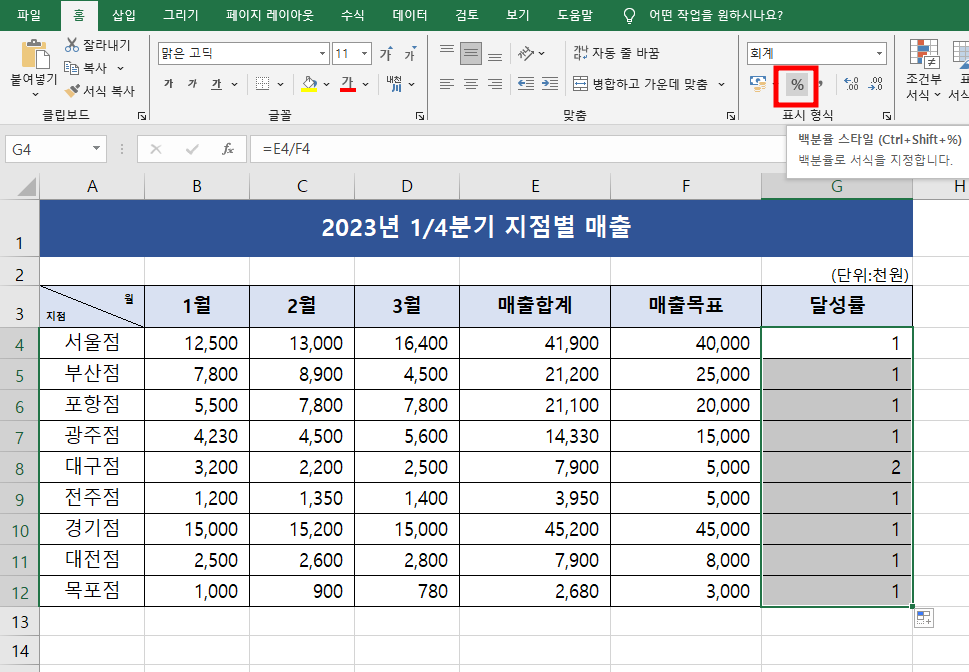Right-align cell text

[x=495, y=83]
